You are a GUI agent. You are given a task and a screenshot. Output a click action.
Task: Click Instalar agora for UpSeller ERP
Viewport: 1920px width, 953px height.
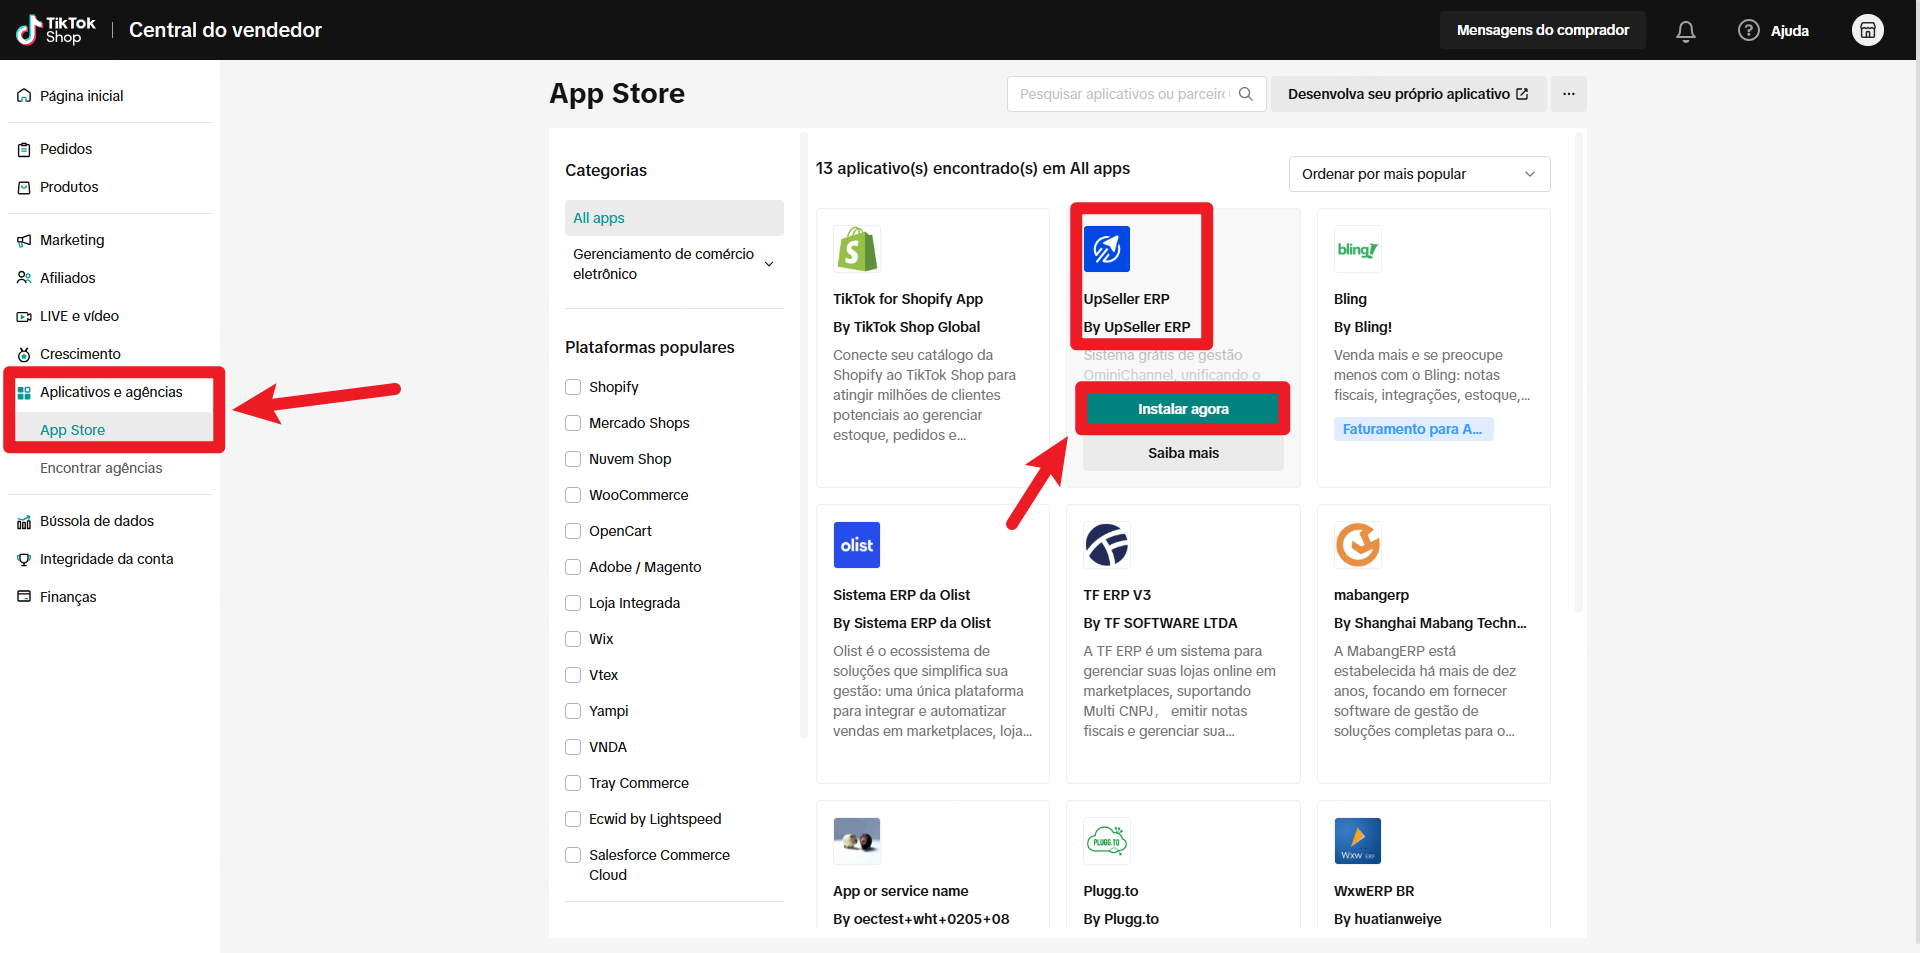1183,409
